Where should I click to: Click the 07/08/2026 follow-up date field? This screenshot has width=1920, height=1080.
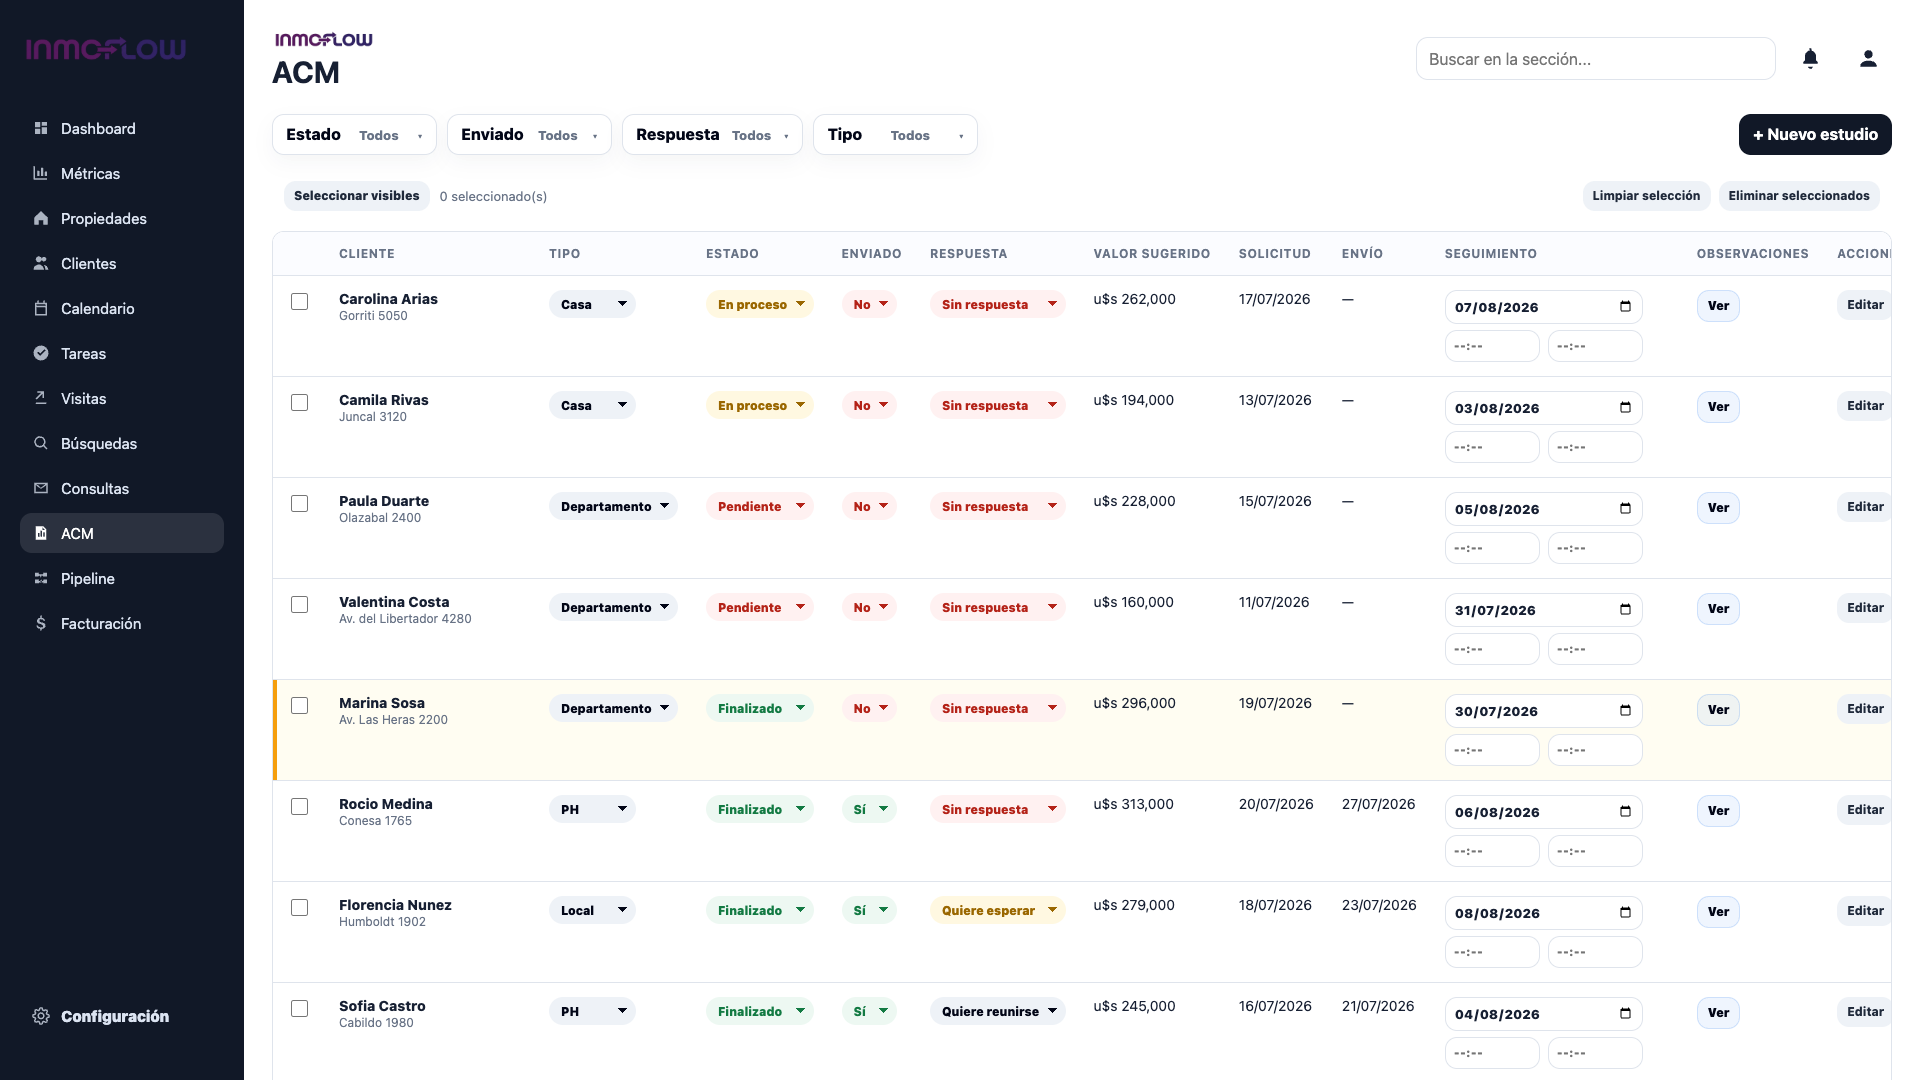point(1543,307)
